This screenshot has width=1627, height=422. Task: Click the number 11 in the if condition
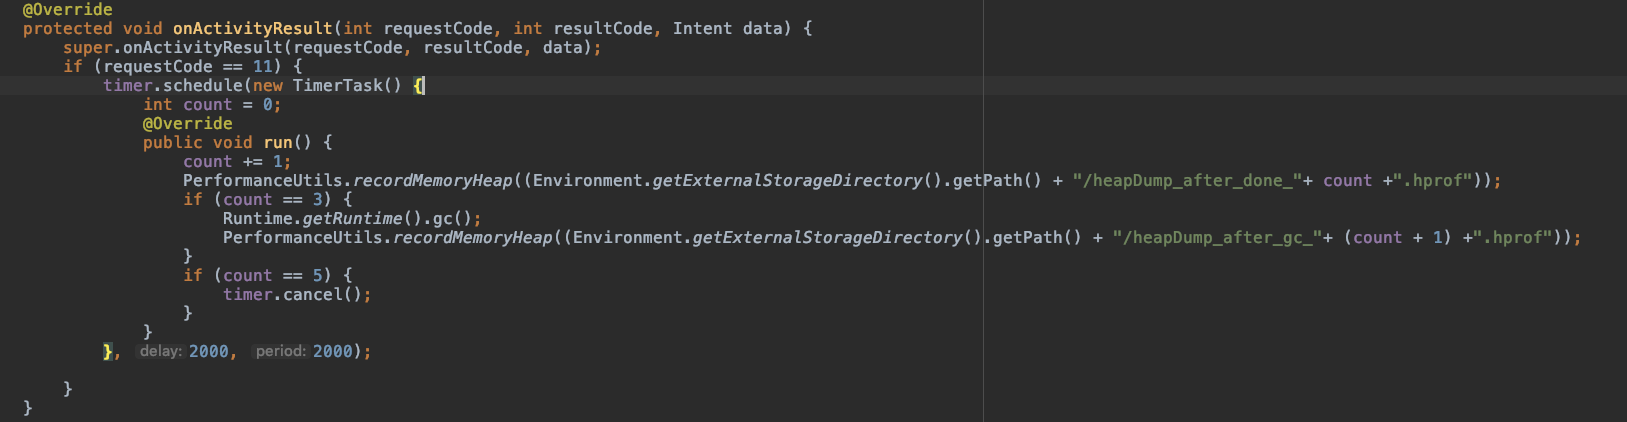[262, 67]
